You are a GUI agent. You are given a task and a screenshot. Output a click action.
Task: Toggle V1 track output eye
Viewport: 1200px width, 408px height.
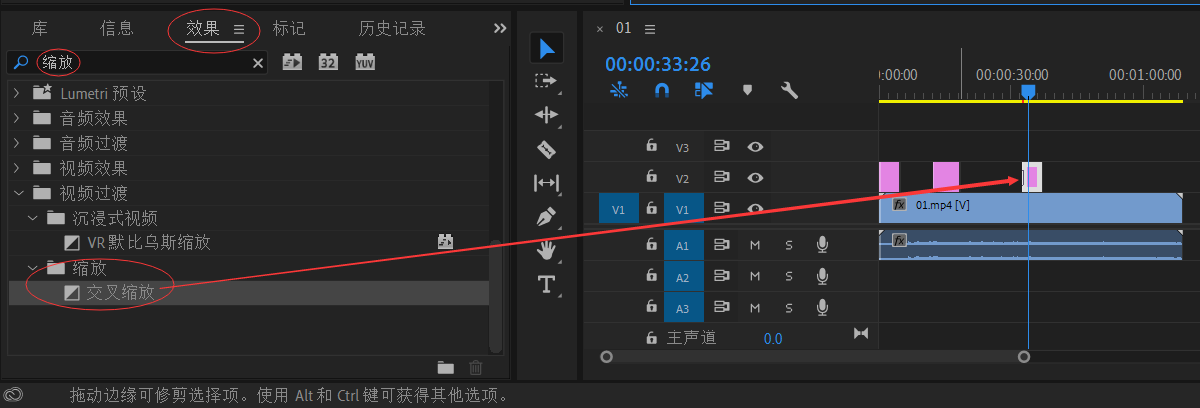pos(755,208)
